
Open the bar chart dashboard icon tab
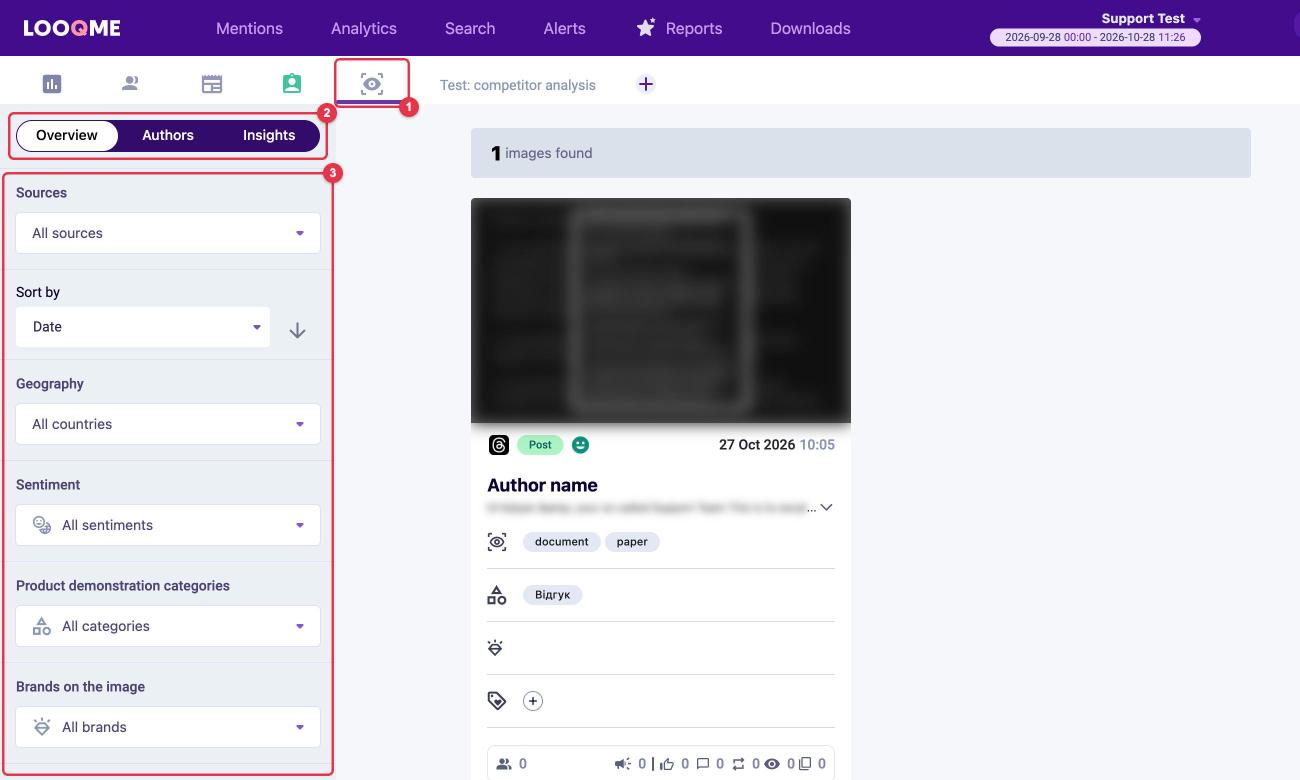coord(52,84)
